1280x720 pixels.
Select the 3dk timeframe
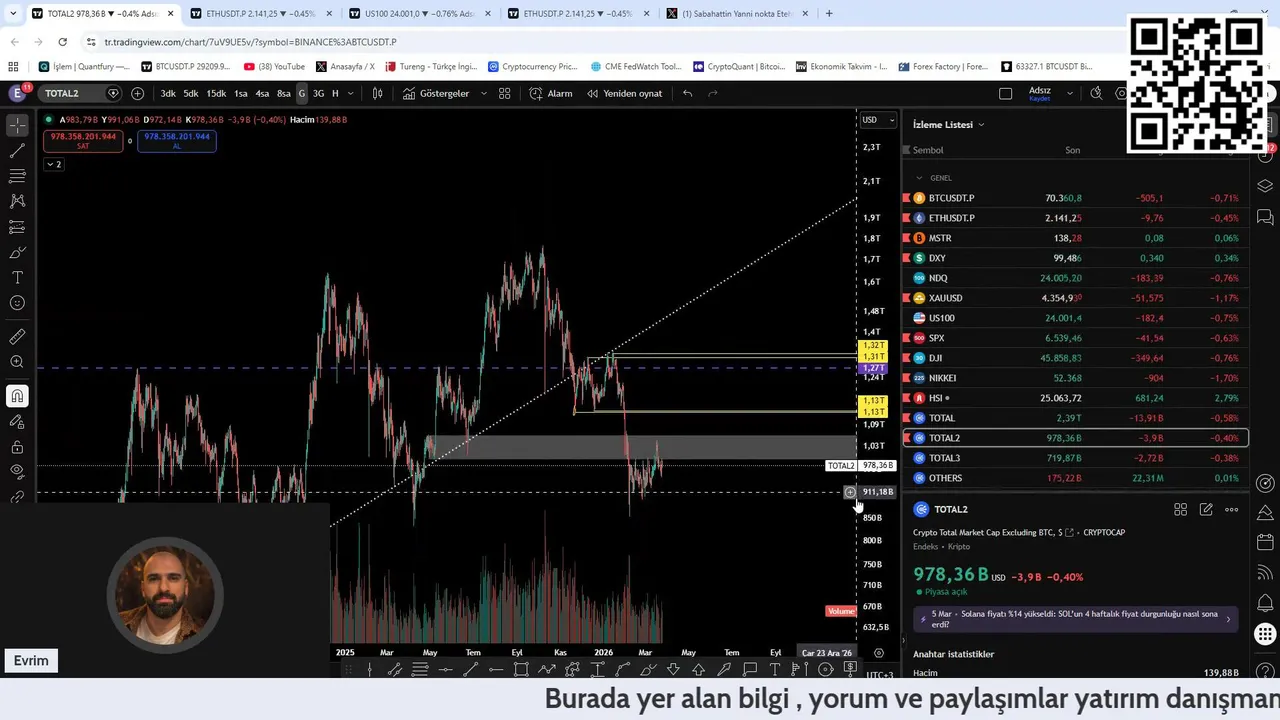pyautogui.click(x=168, y=93)
